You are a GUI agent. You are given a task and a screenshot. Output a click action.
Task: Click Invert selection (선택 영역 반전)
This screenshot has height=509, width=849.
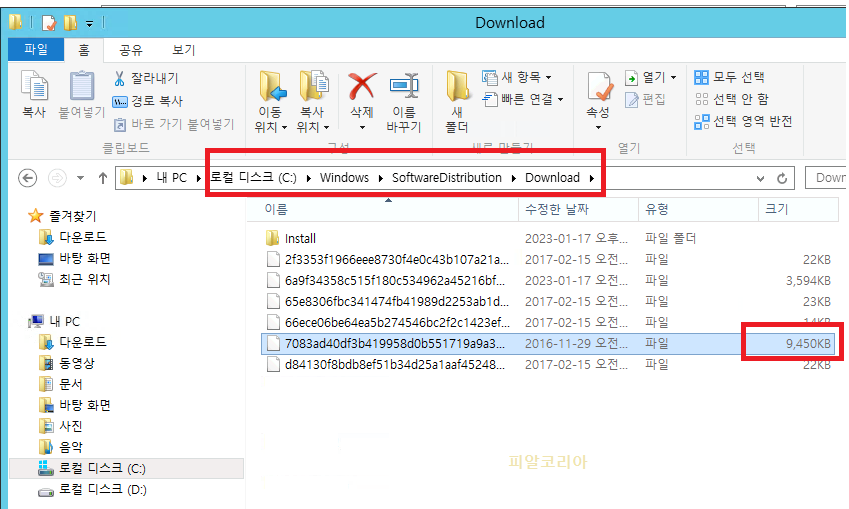point(743,121)
